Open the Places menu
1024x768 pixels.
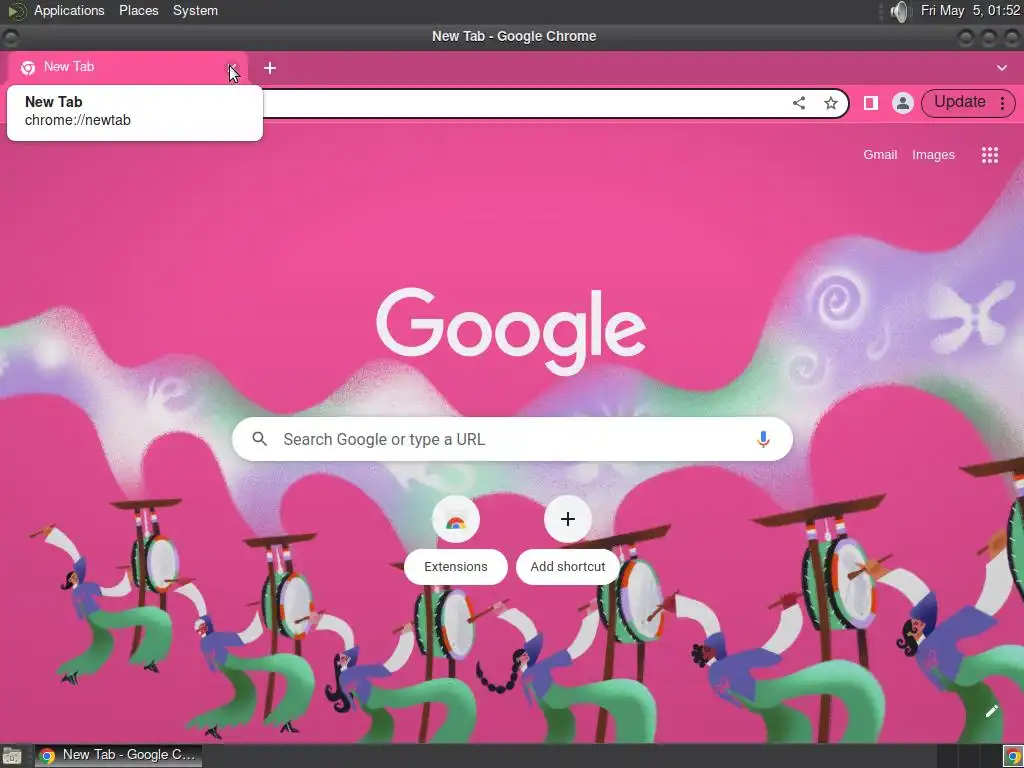(138, 10)
